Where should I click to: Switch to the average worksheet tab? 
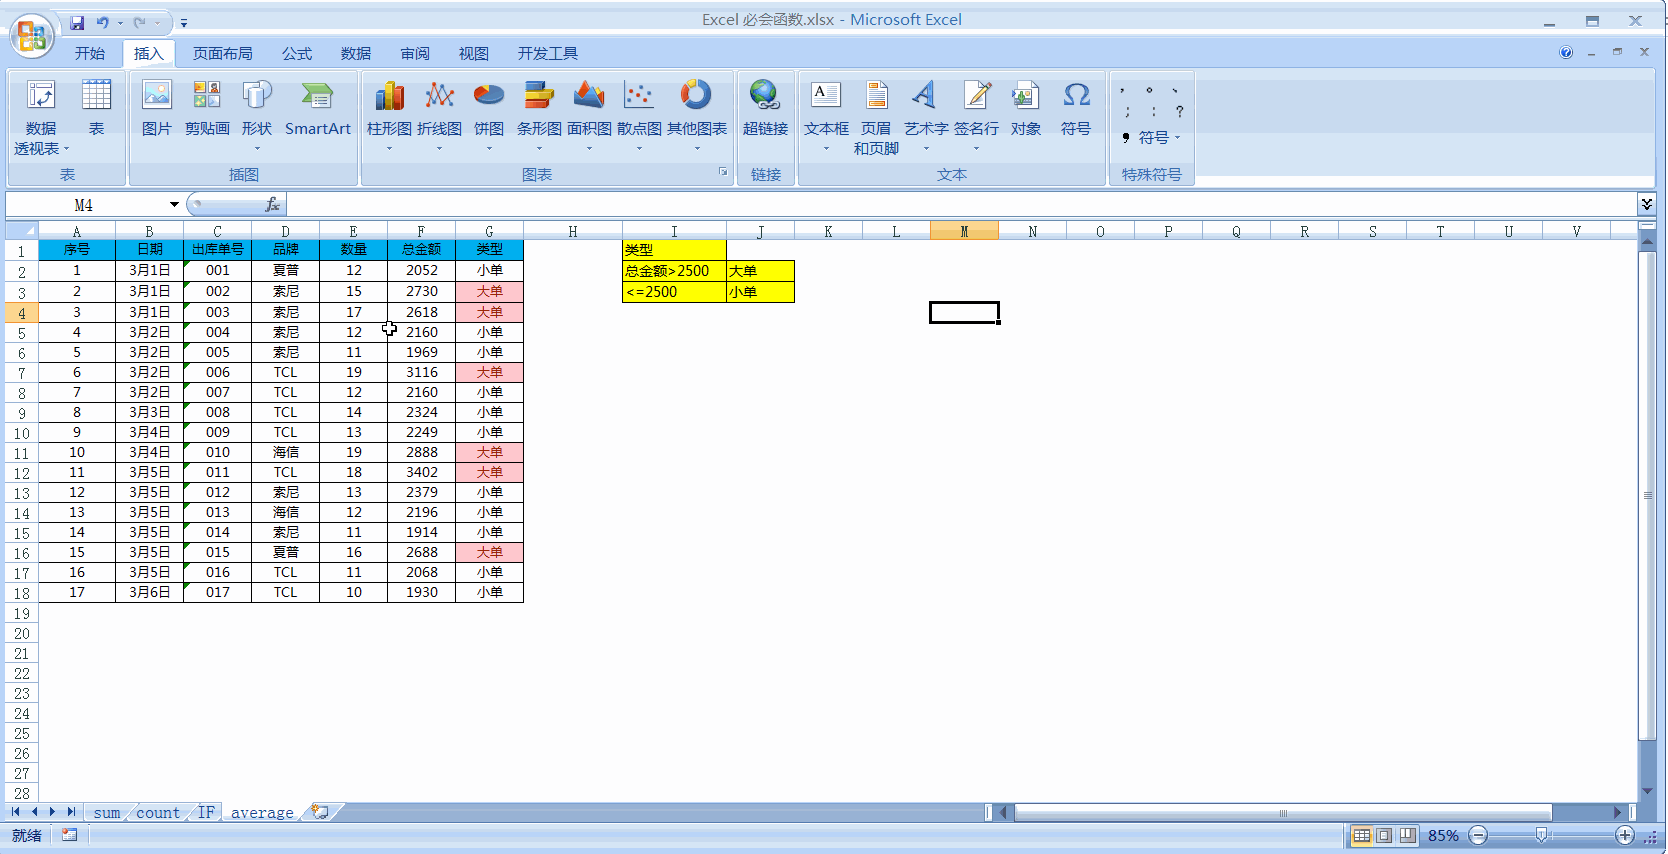[262, 813]
